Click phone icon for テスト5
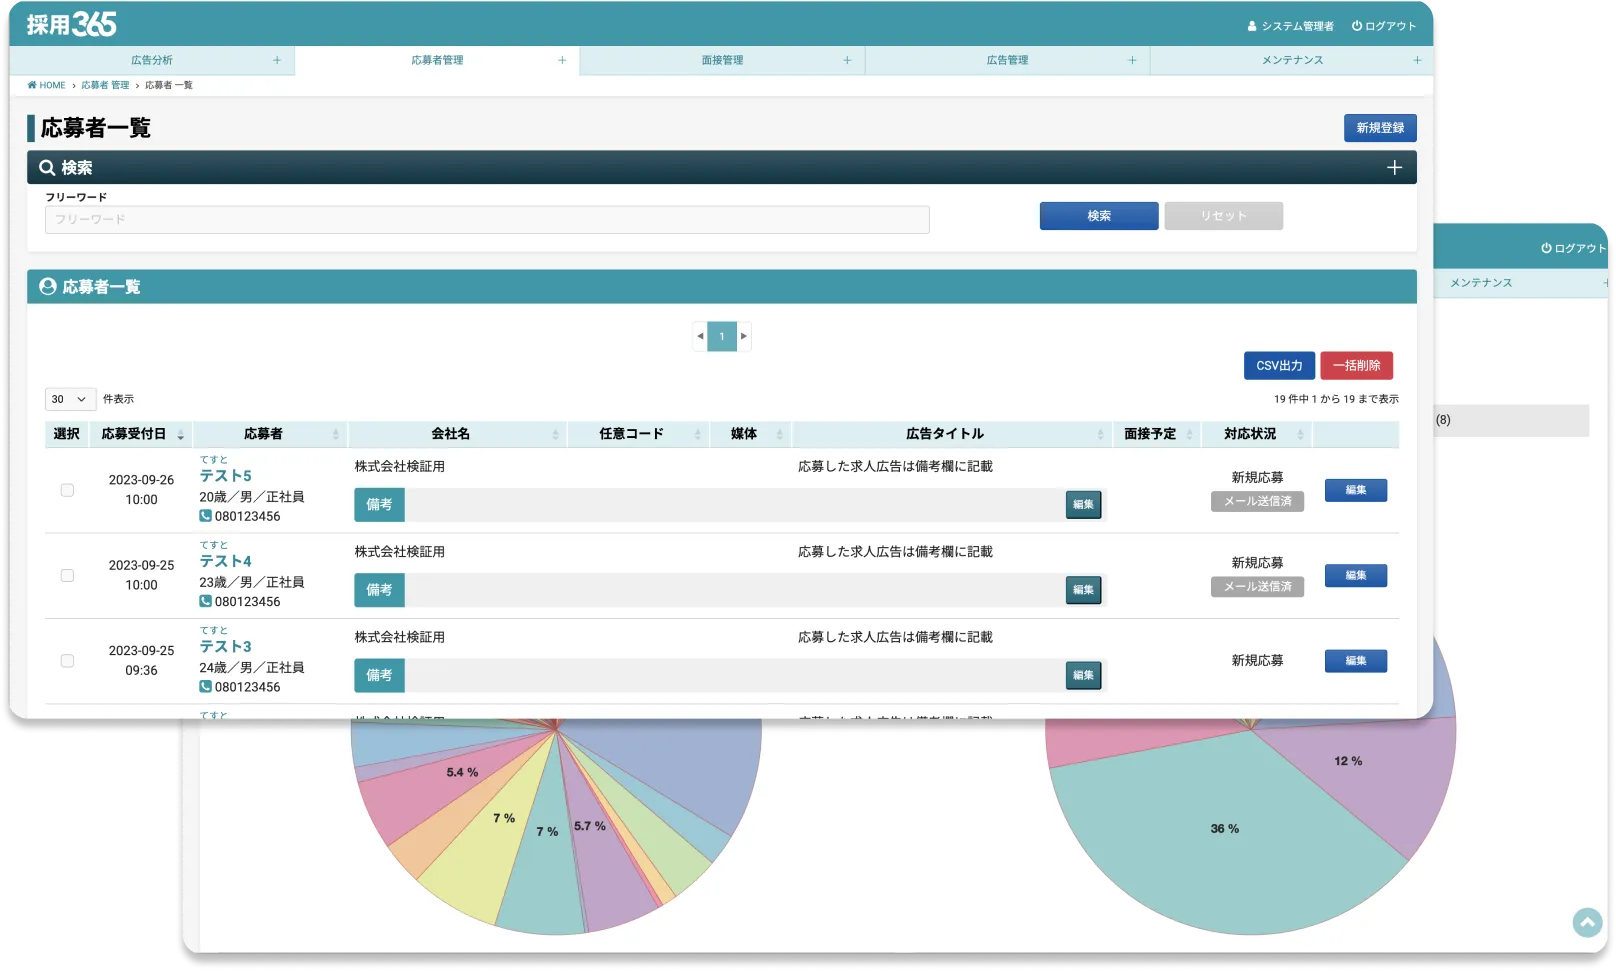Screen dimensions: 1616x971 [x=205, y=516]
